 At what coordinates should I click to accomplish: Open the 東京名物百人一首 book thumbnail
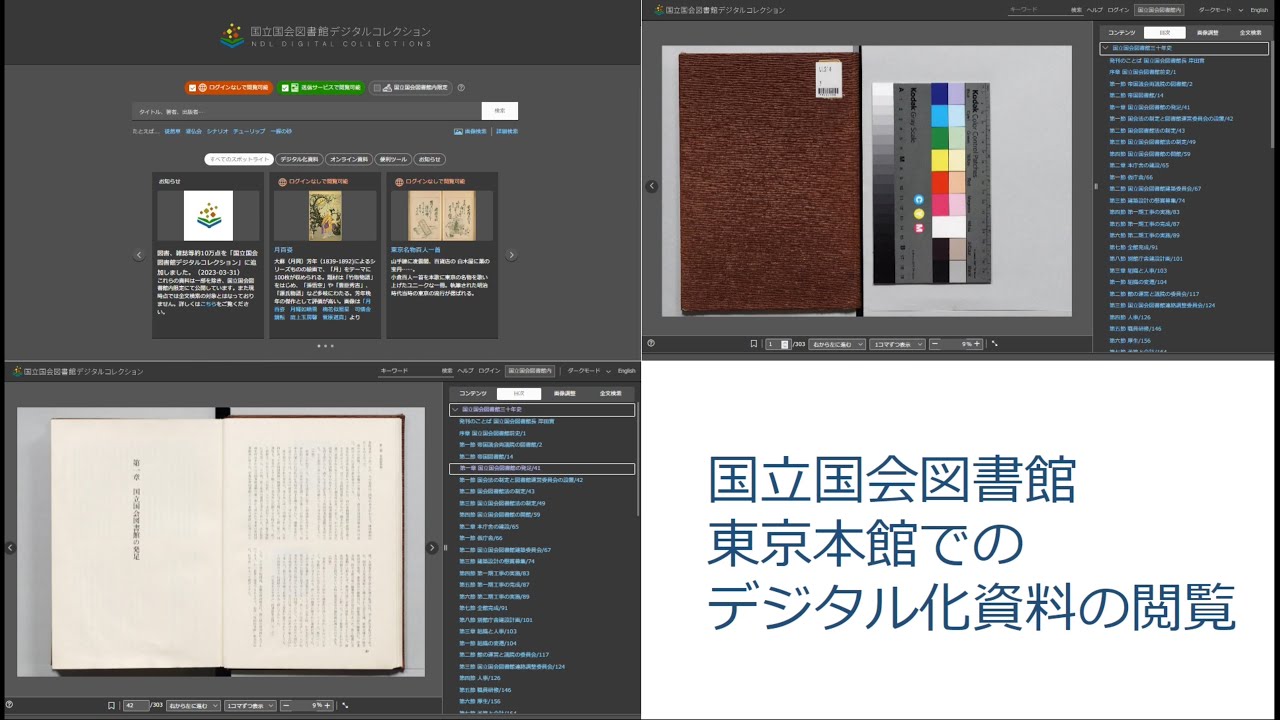[x=442, y=216]
